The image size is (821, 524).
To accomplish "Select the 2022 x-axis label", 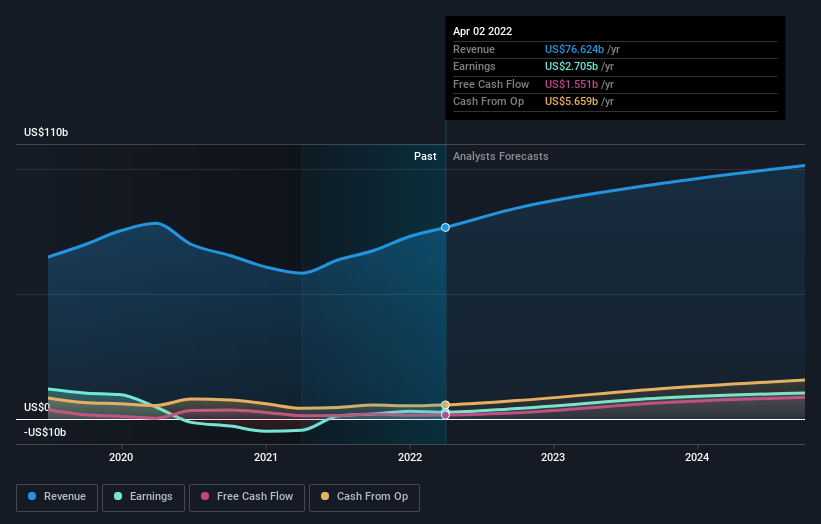I will pos(410,457).
